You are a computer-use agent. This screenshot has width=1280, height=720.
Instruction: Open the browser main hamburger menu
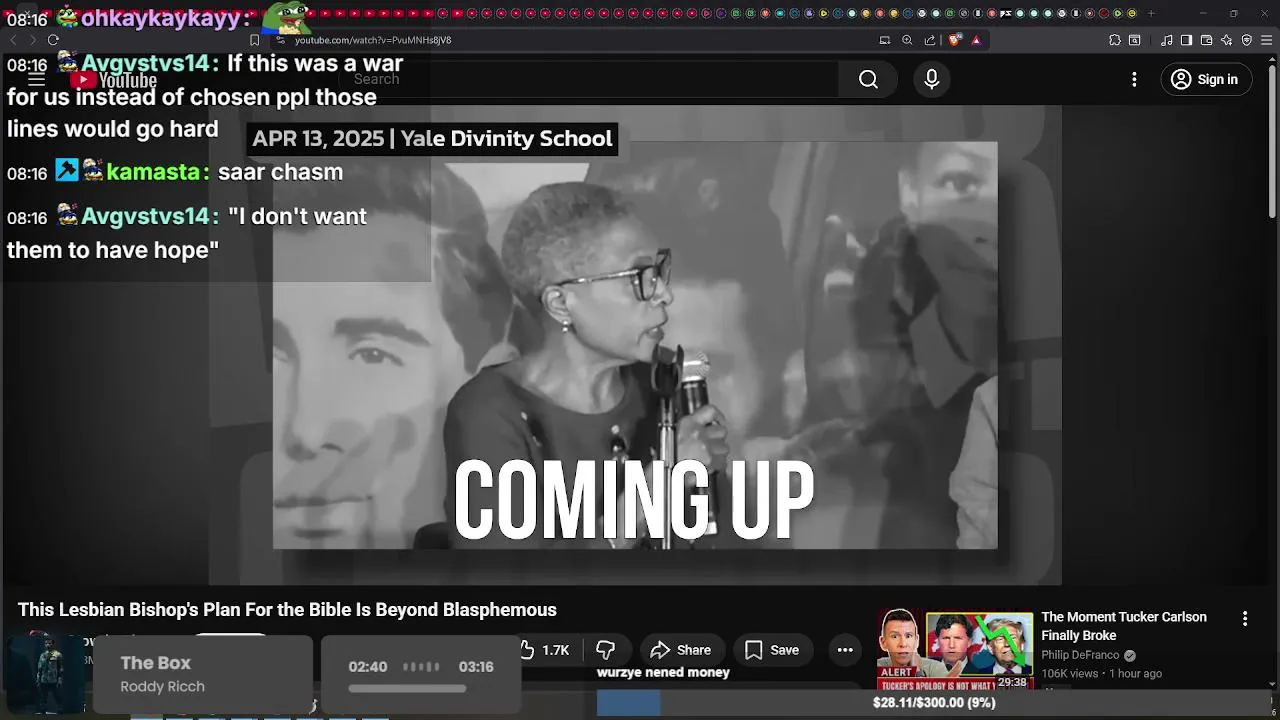tap(1267, 40)
